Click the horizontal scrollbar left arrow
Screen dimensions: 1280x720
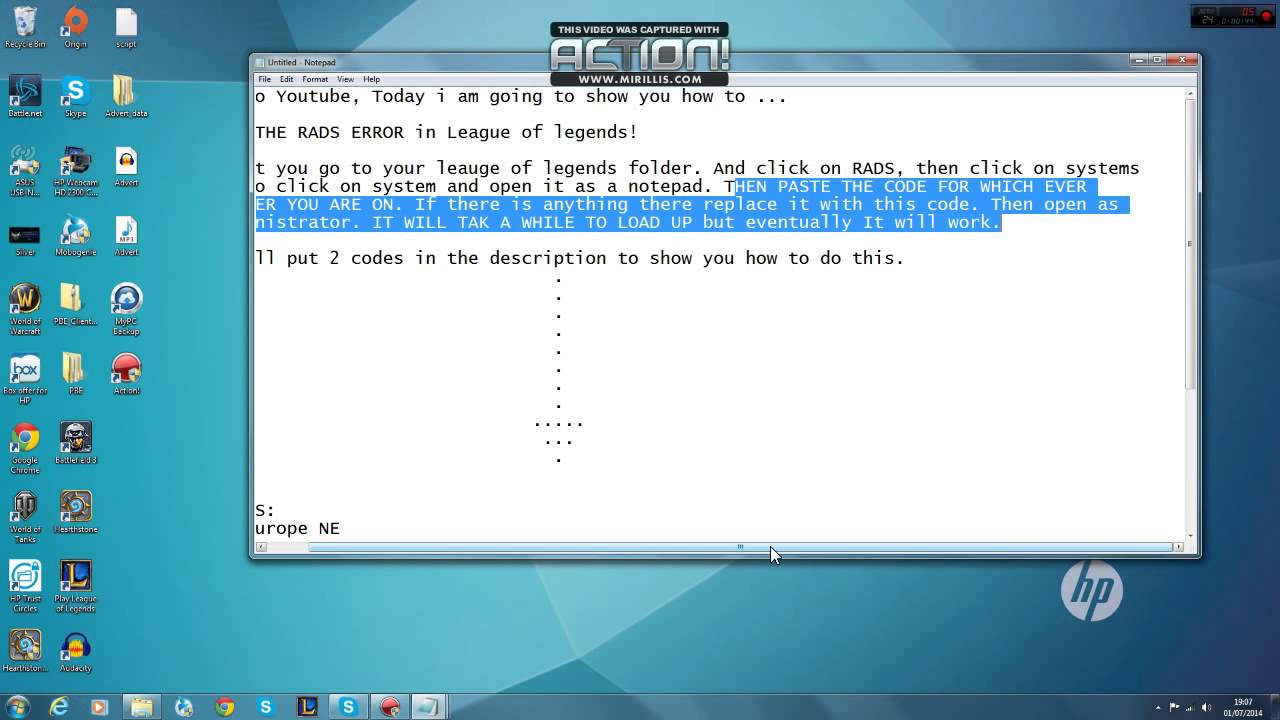pos(261,547)
